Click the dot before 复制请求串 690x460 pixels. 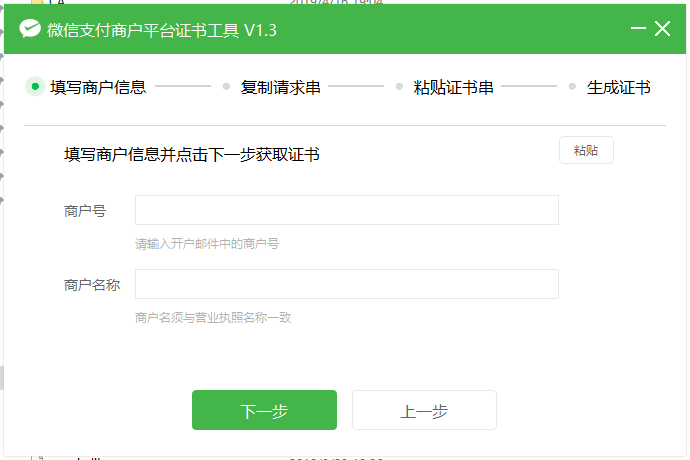coord(226,87)
